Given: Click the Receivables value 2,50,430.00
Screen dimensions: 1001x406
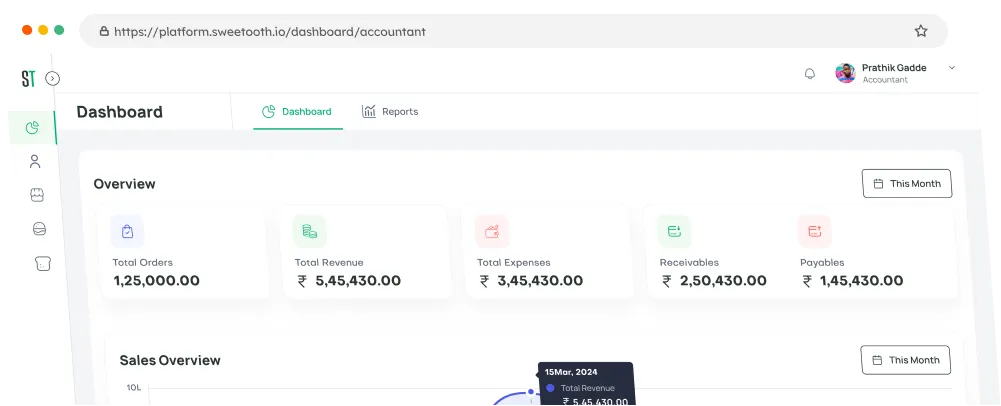Looking at the screenshot, I should point(723,280).
